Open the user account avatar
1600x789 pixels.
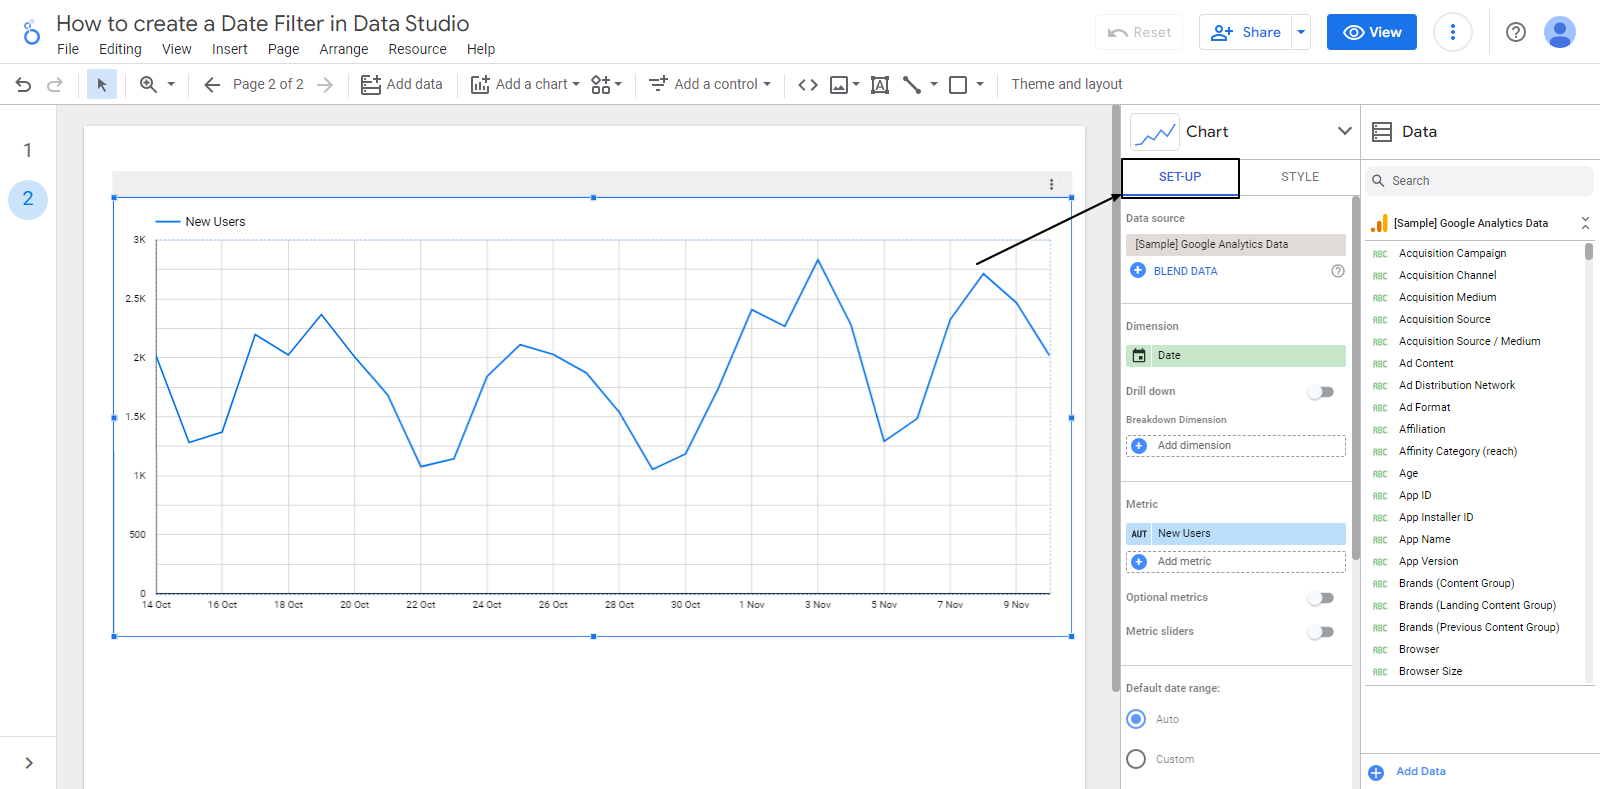(1560, 32)
